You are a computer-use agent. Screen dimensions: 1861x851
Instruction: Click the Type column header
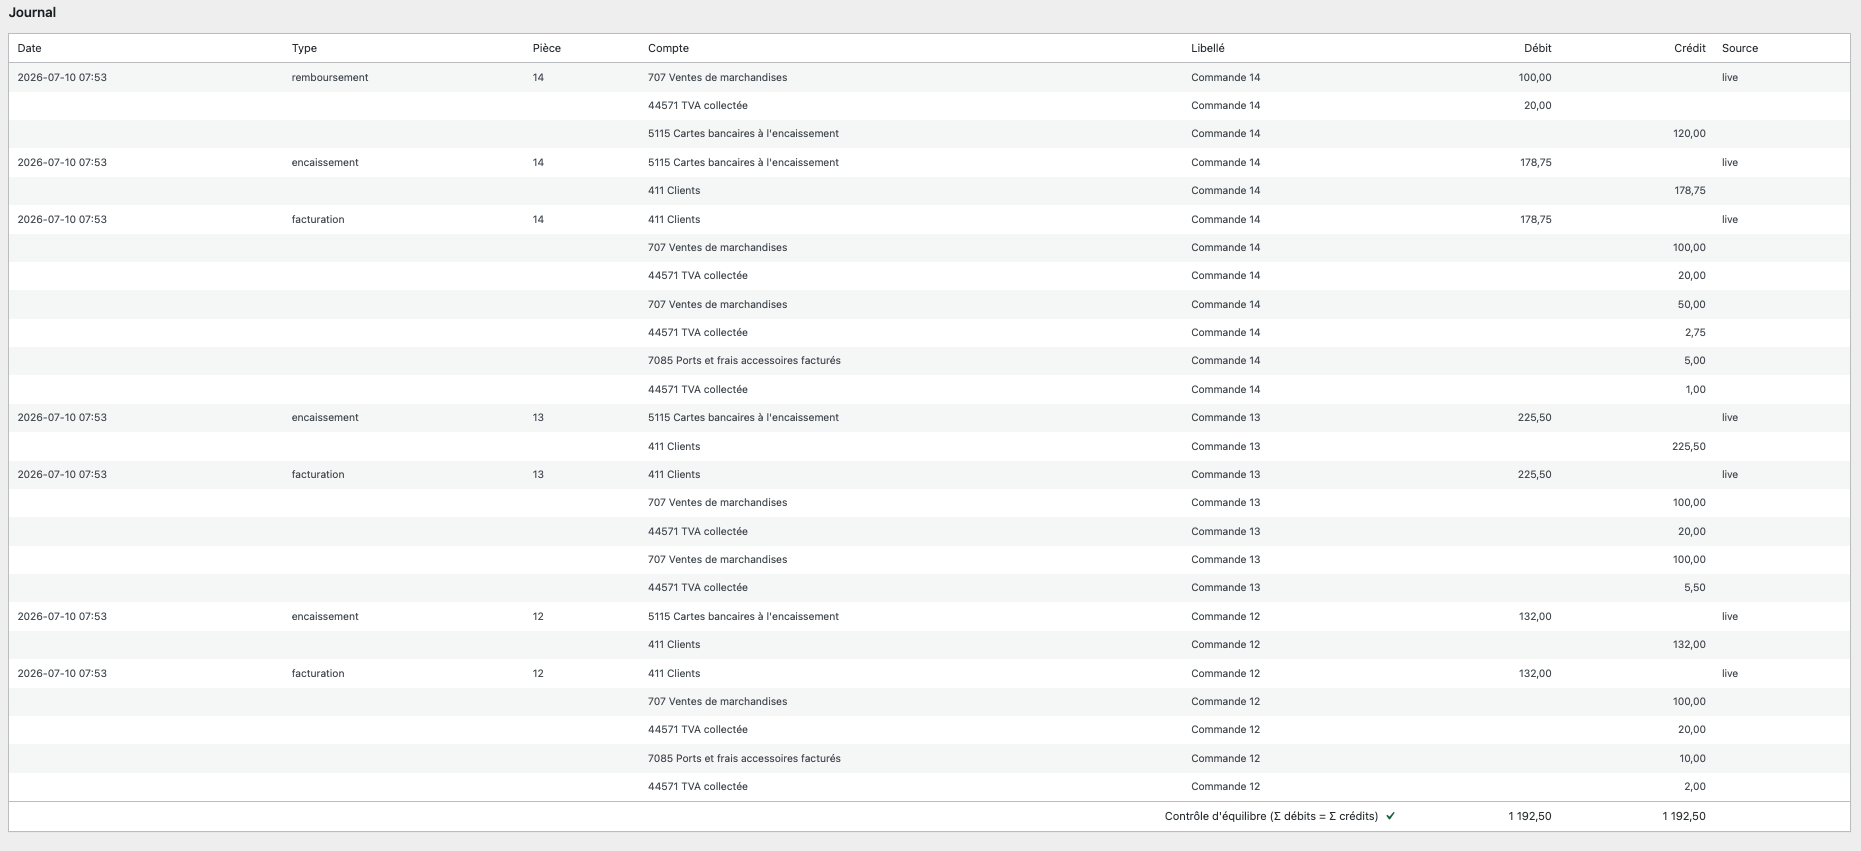click(304, 48)
